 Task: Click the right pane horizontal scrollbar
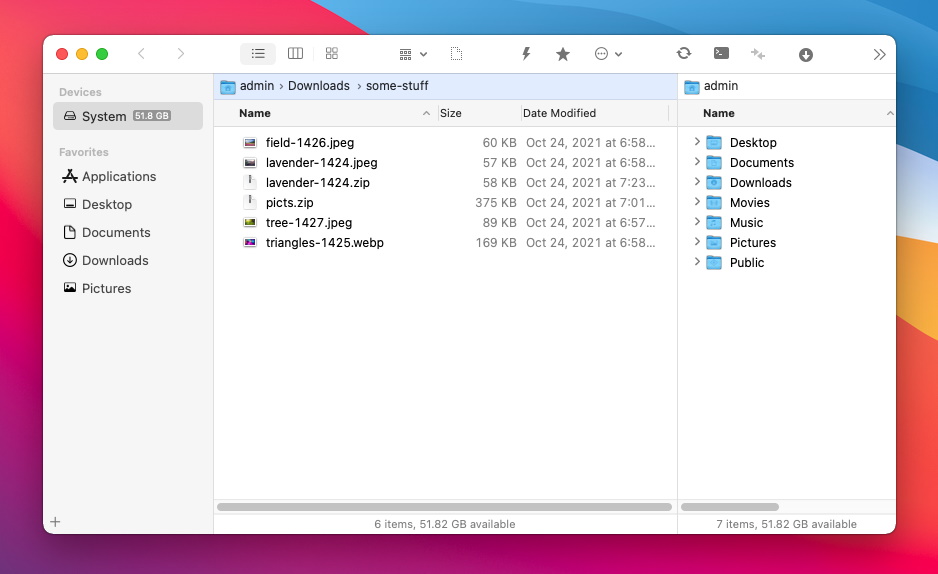click(730, 507)
